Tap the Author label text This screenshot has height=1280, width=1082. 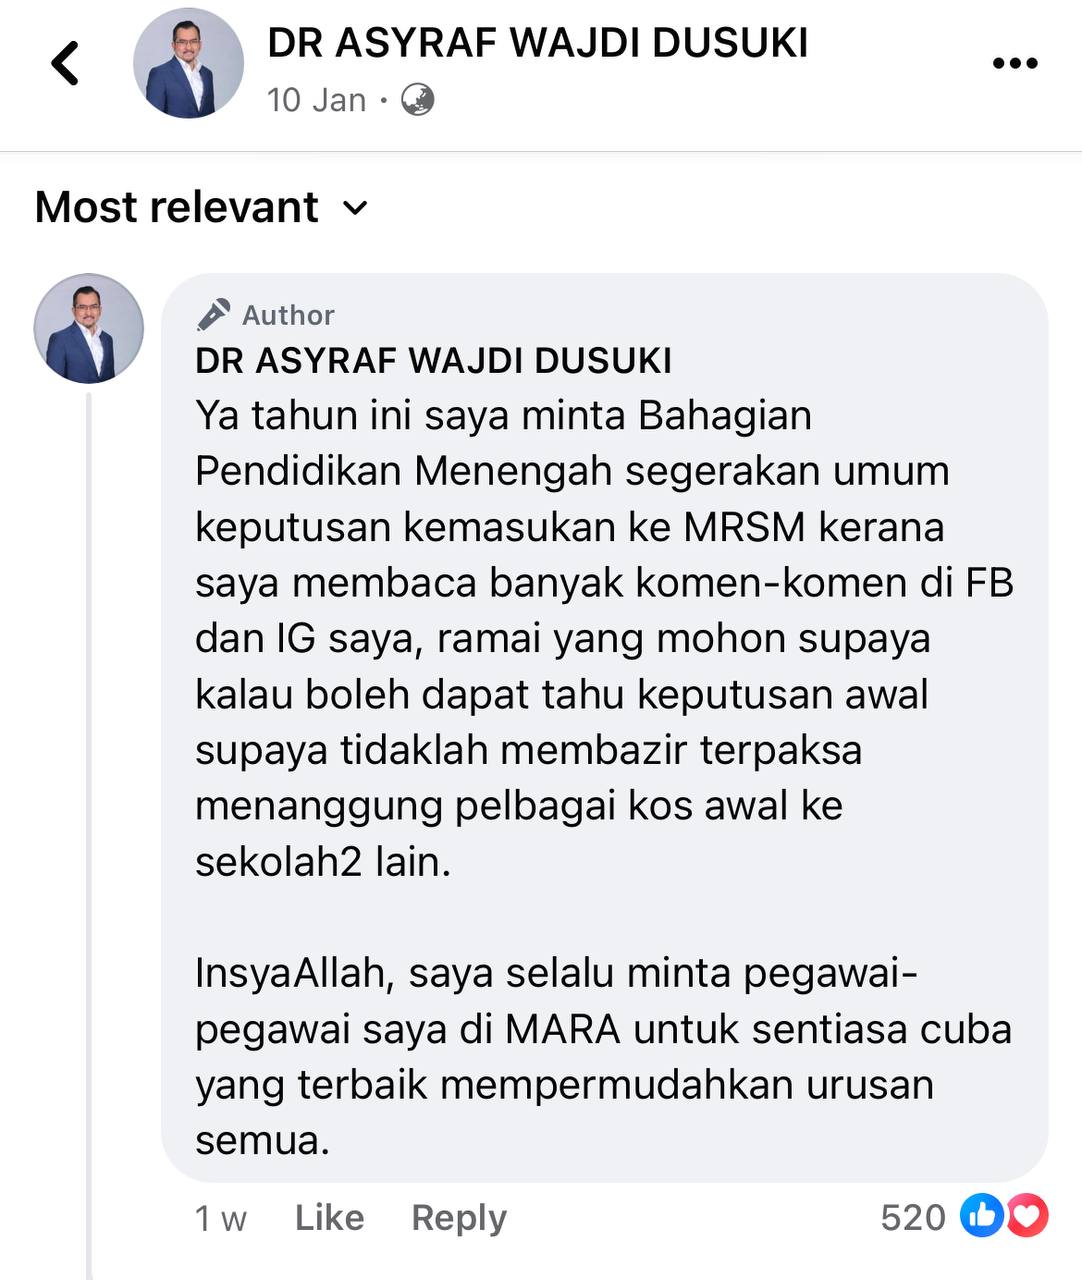[288, 315]
